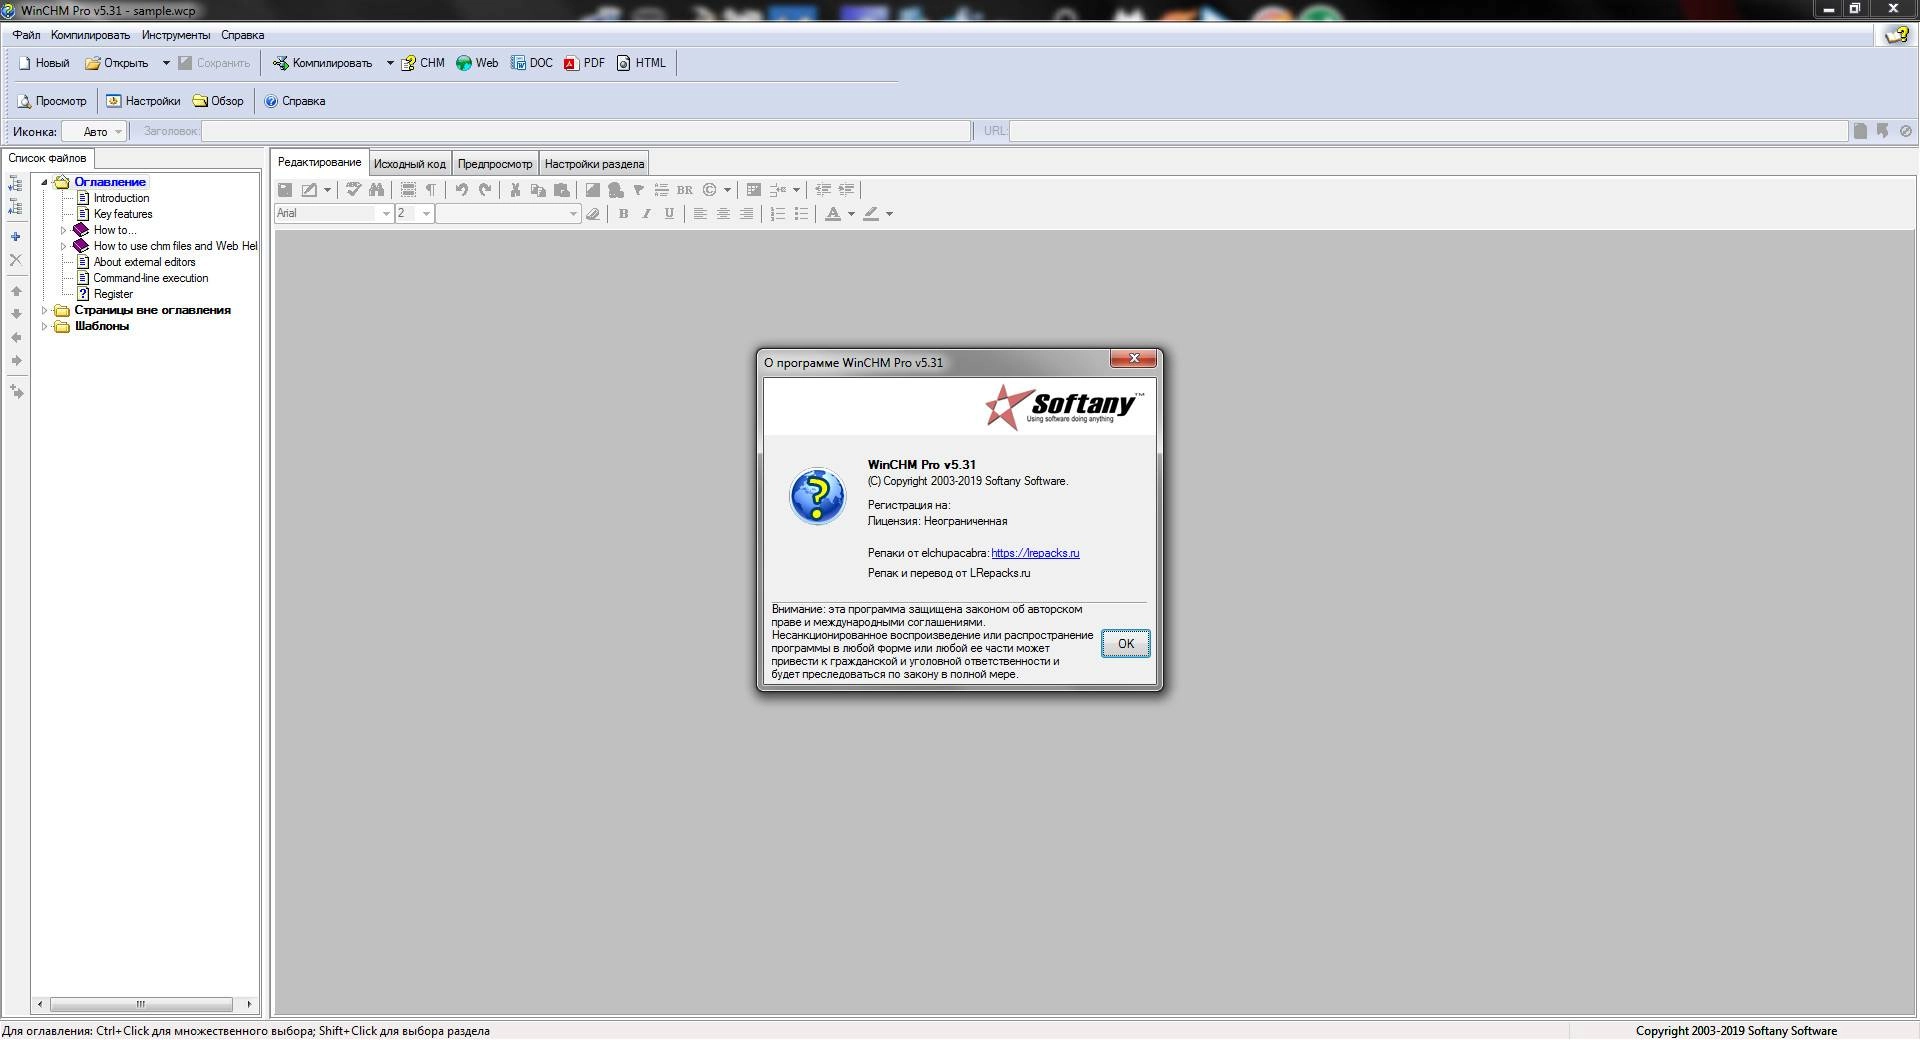Click the copy icon in editor toolbar
The height and width of the screenshot is (1040, 1920).
pos(538,190)
